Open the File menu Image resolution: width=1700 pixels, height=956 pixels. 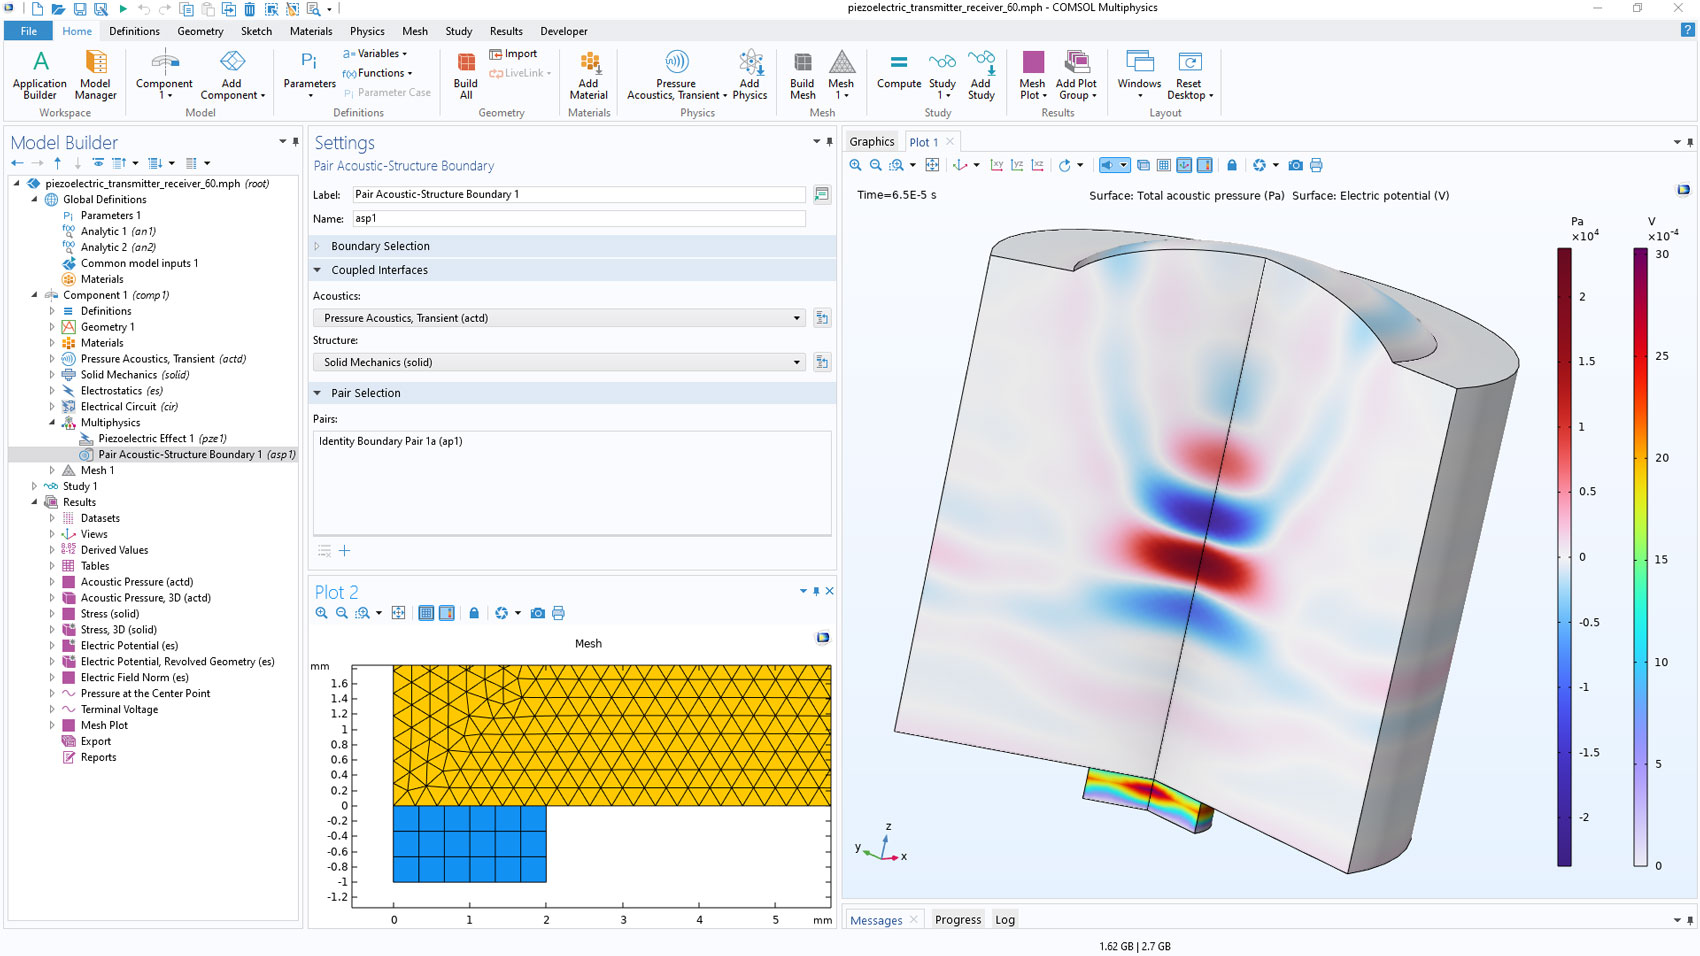pyautogui.click(x=28, y=31)
